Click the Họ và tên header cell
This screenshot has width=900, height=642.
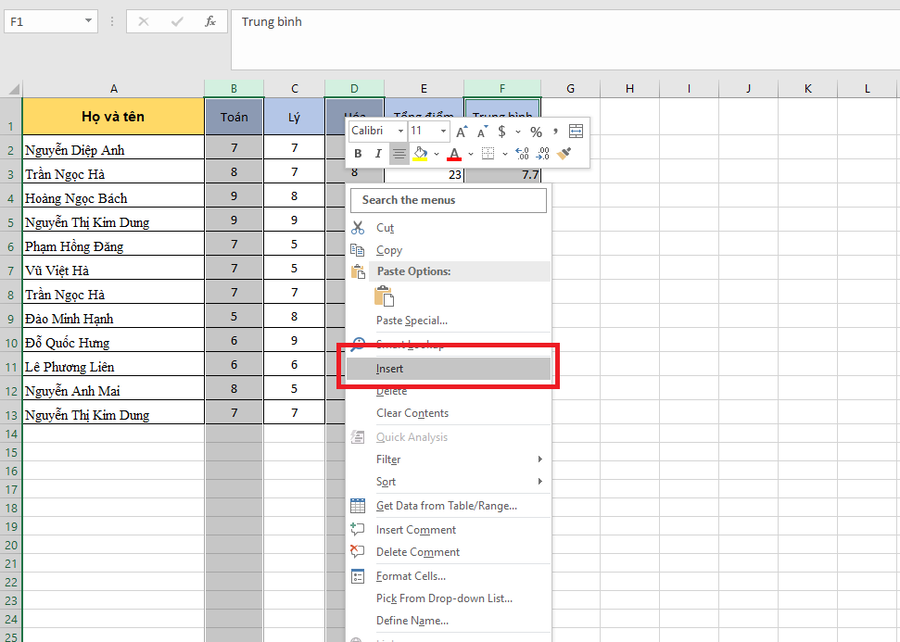[114, 116]
